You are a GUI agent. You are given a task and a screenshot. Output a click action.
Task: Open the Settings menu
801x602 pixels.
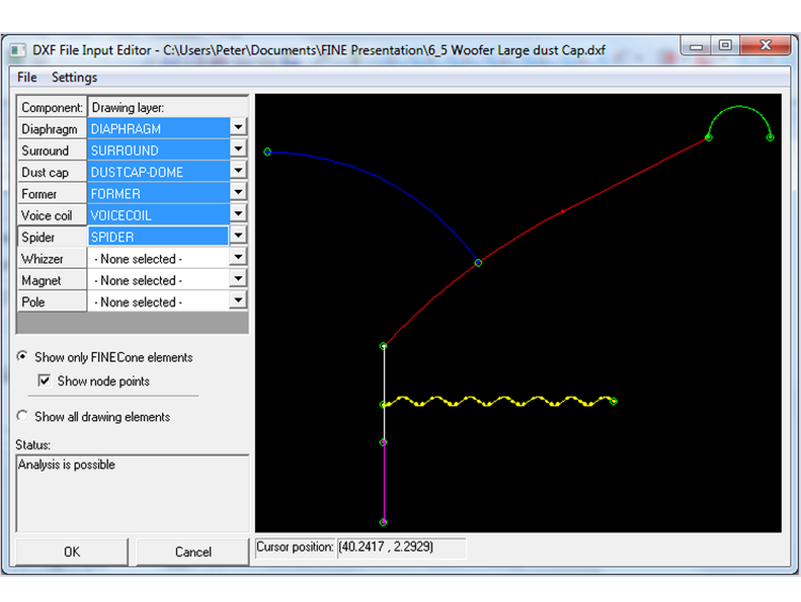[75, 77]
